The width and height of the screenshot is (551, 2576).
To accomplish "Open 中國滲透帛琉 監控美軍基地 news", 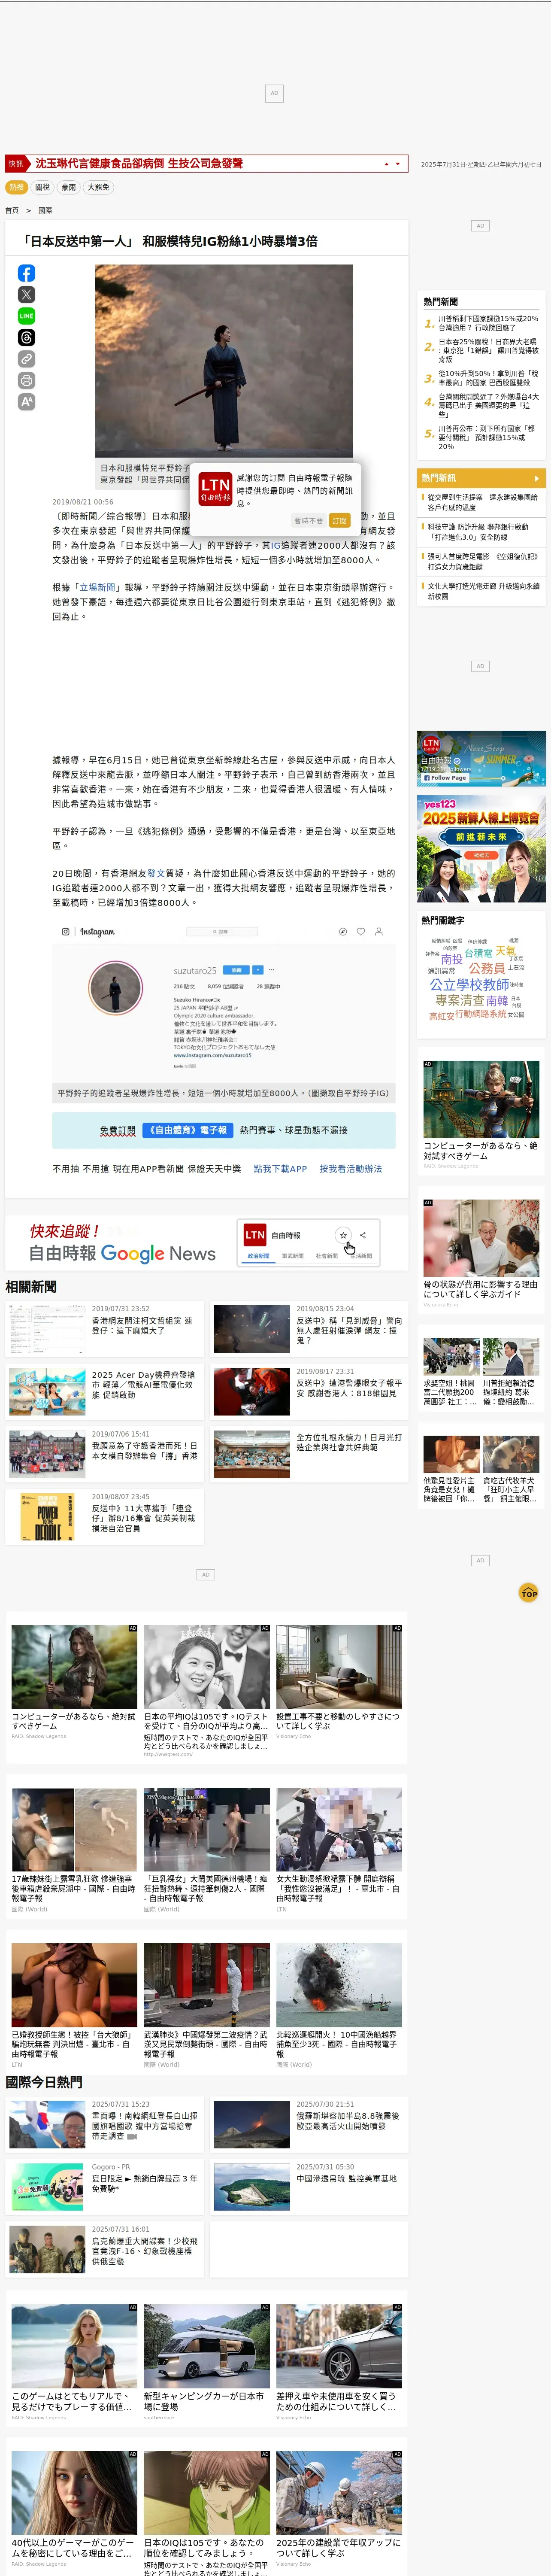I will pos(347,2178).
